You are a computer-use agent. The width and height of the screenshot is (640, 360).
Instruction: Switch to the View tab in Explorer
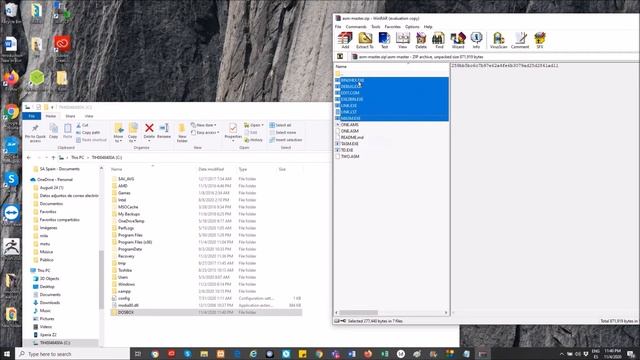[89, 116]
